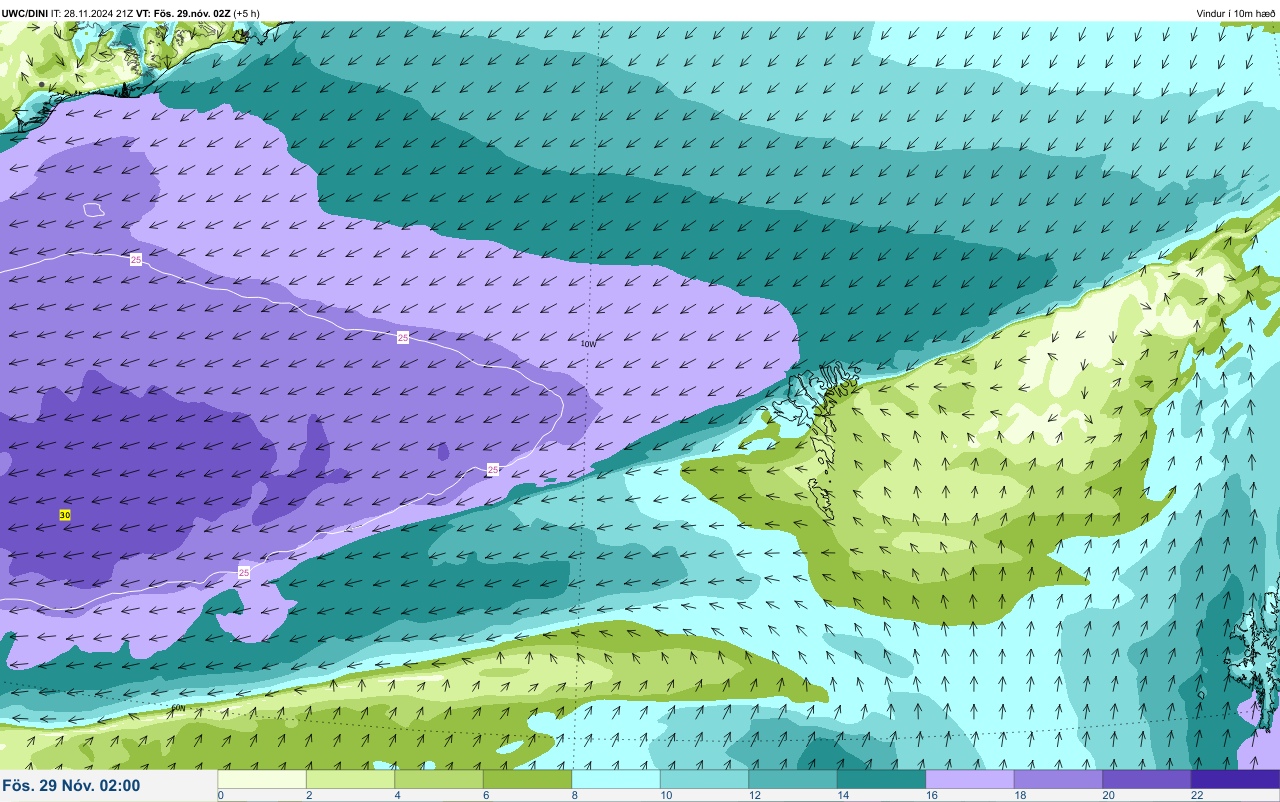Select the lavender 16–18 legend swatch
The image size is (1280, 802).
(970, 779)
